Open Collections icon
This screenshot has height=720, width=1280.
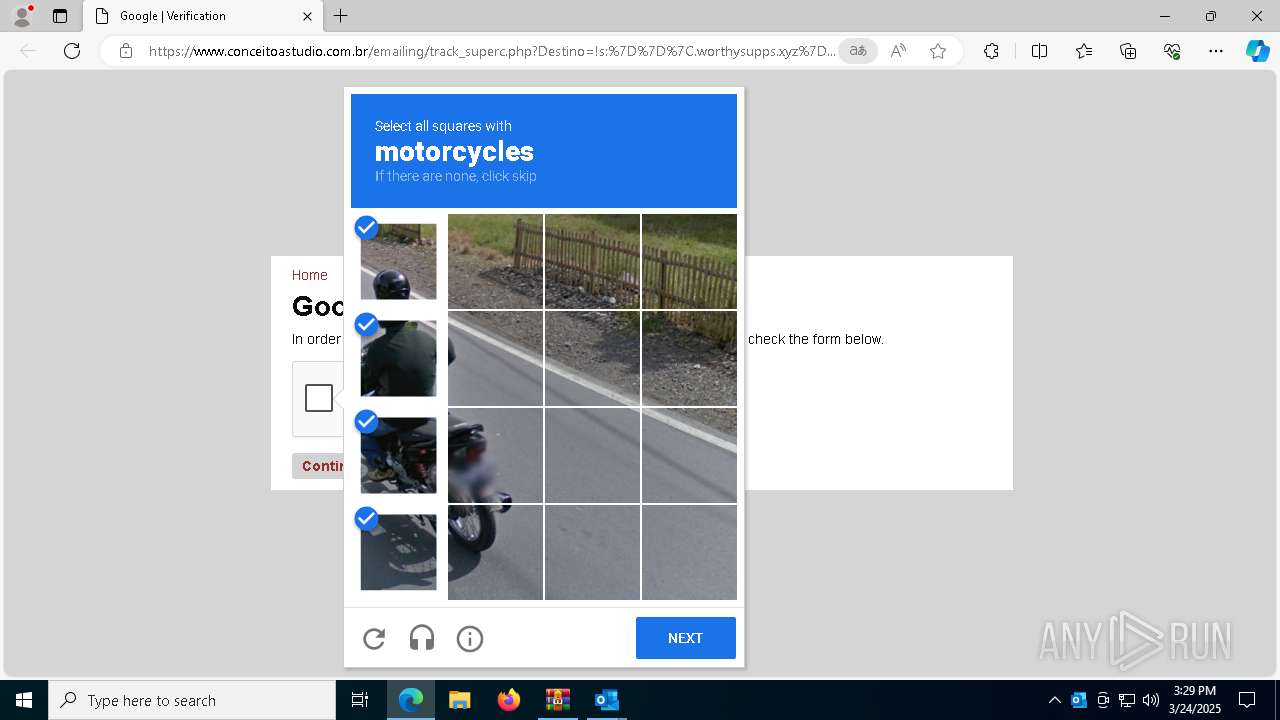[1128, 51]
